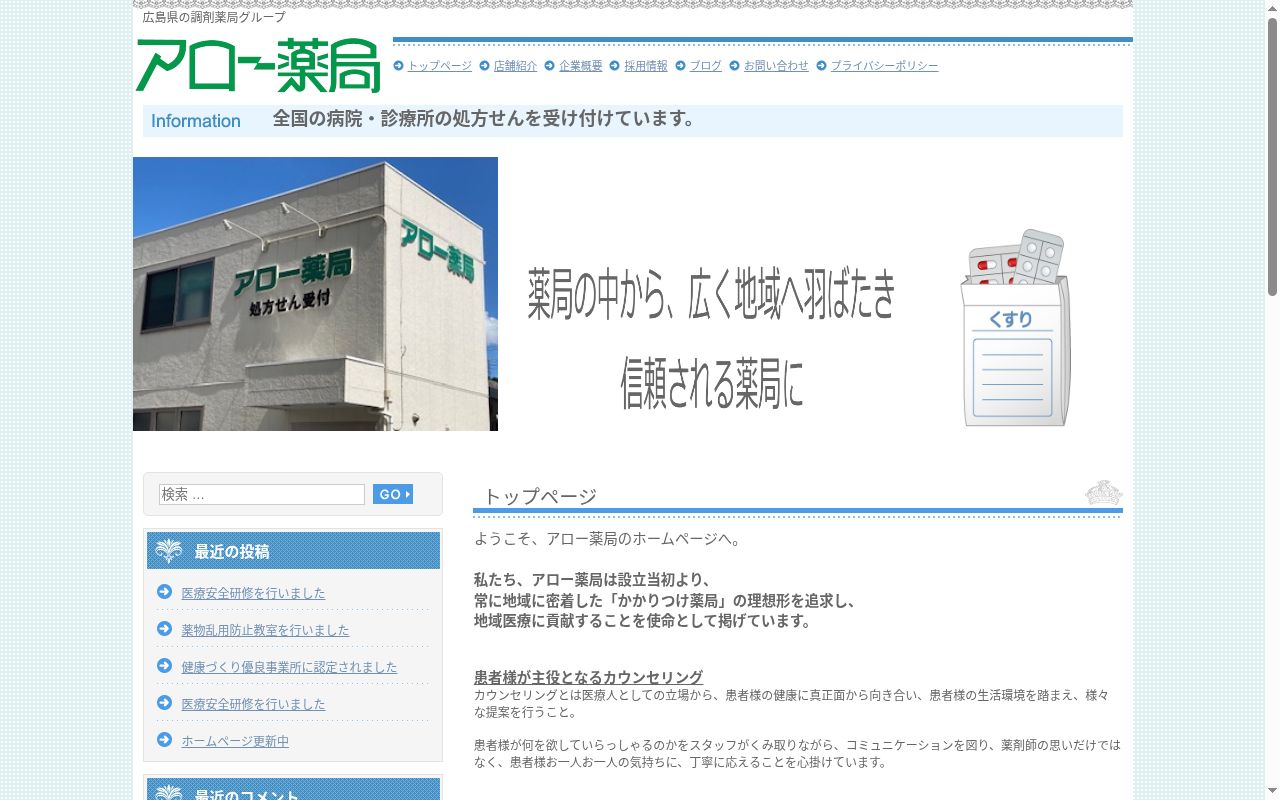
Task: Click the 全国の病院・診療所 information message
Action: pyautogui.click(x=485, y=119)
